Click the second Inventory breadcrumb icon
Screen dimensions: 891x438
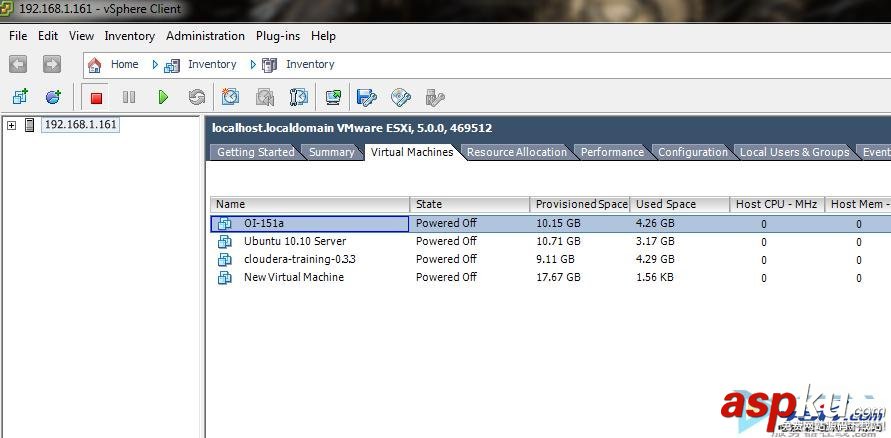coord(269,65)
